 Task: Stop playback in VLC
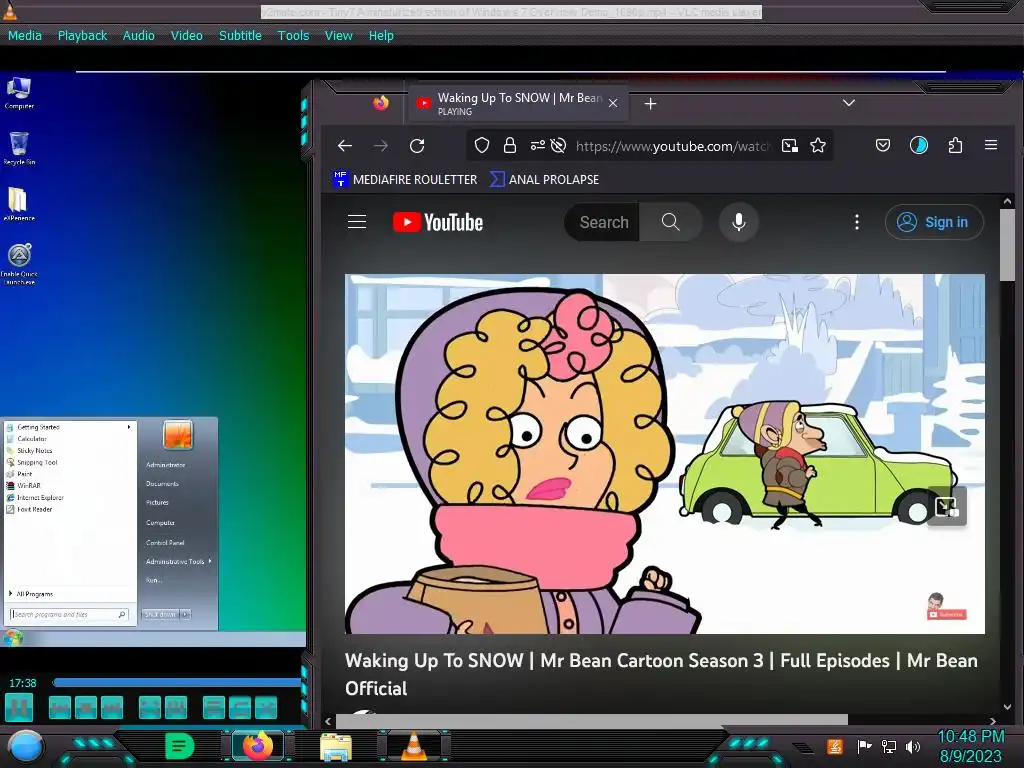[86, 707]
